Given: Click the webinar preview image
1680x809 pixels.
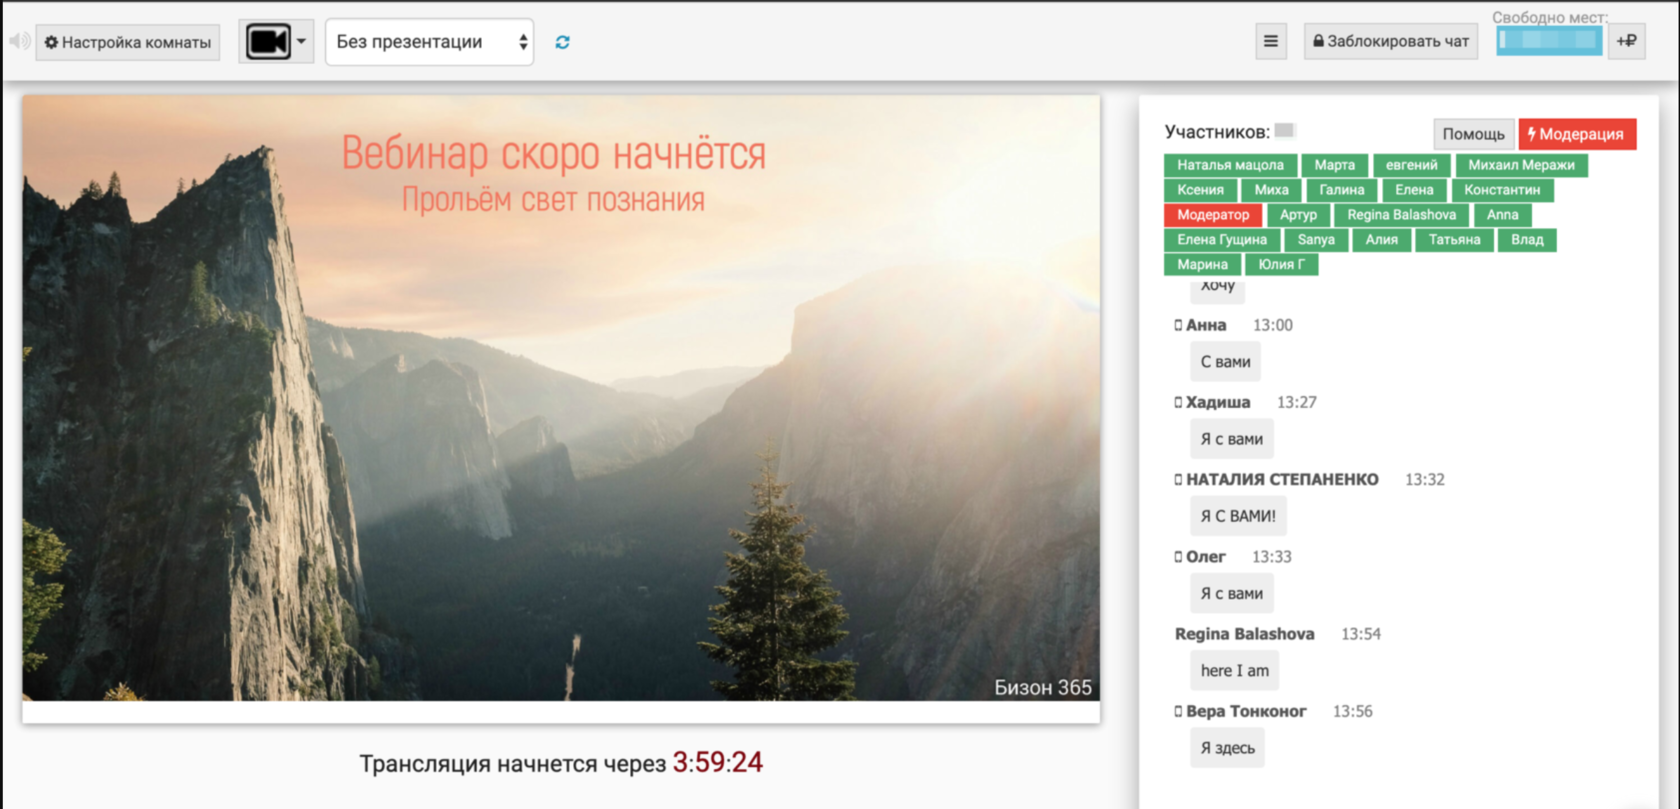Looking at the screenshot, I should tap(561, 398).
